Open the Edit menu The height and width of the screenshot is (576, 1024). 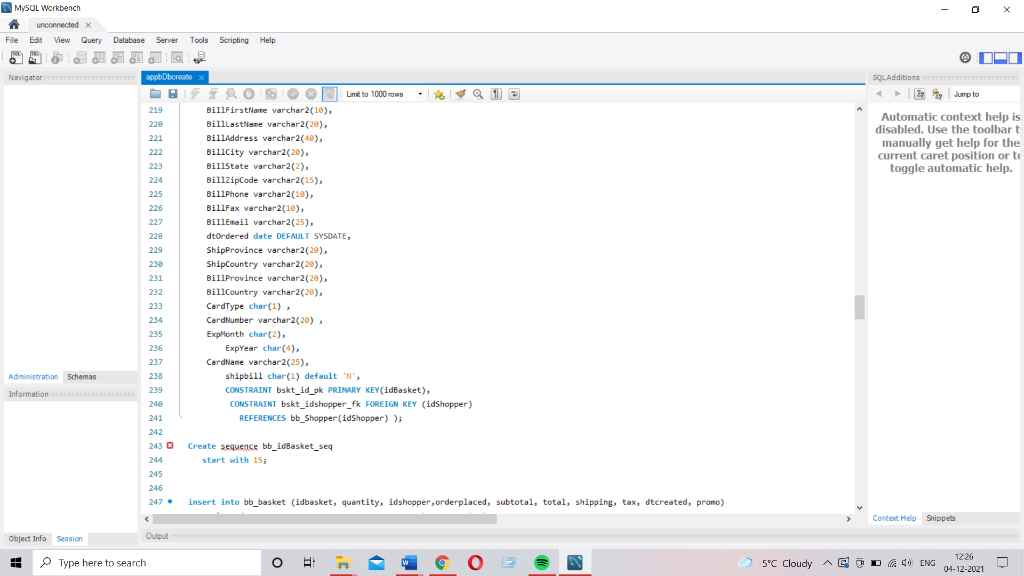tap(36, 40)
